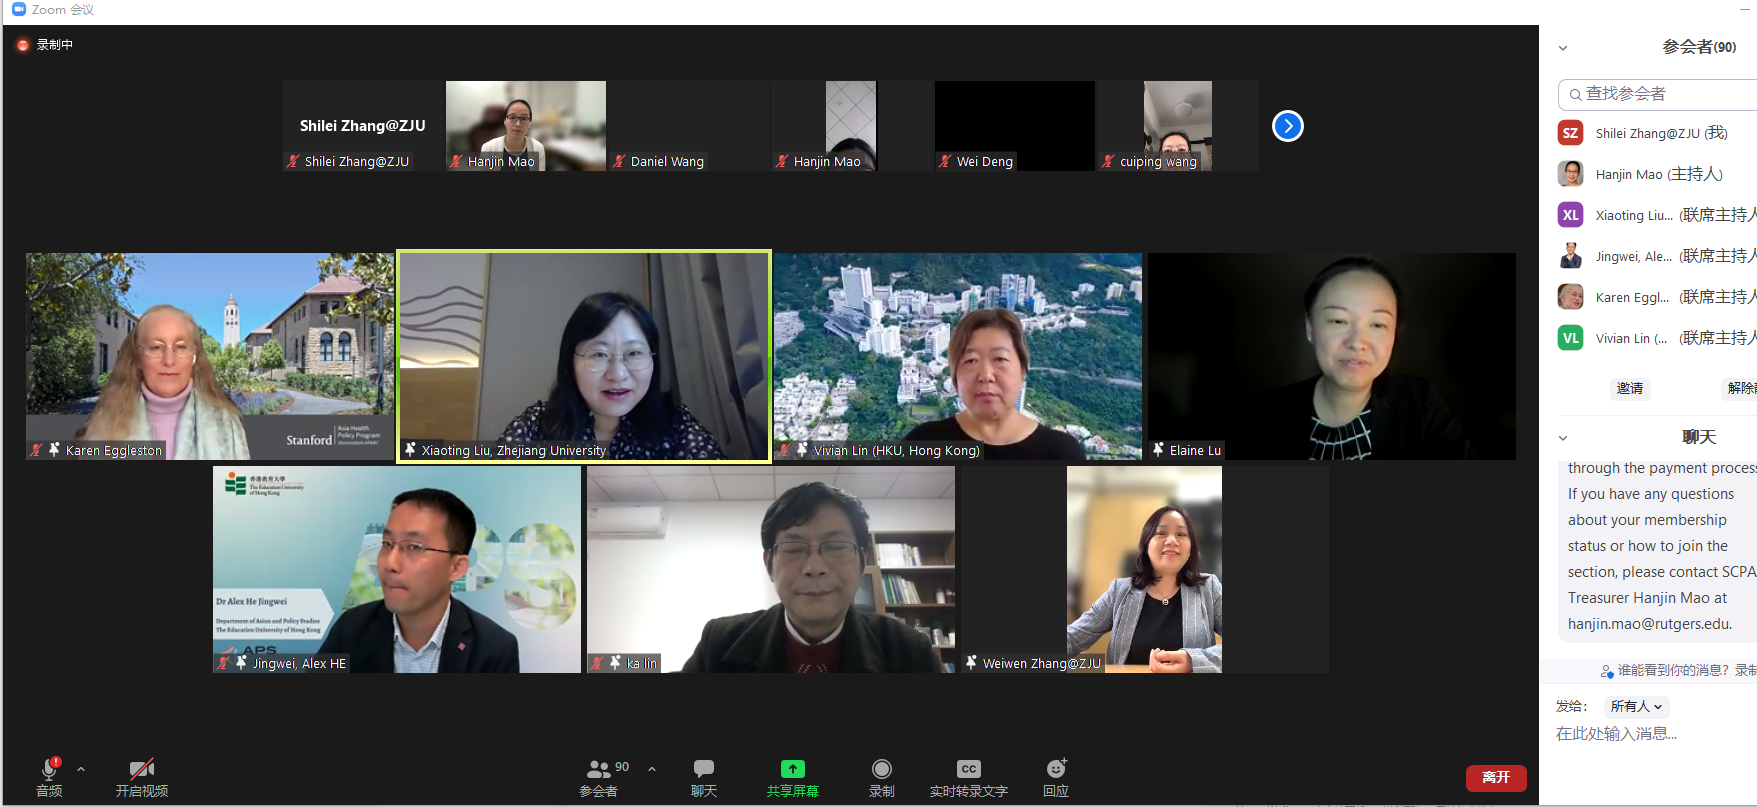
Task: Collapse the participants panel chevron
Action: (1563, 48)
